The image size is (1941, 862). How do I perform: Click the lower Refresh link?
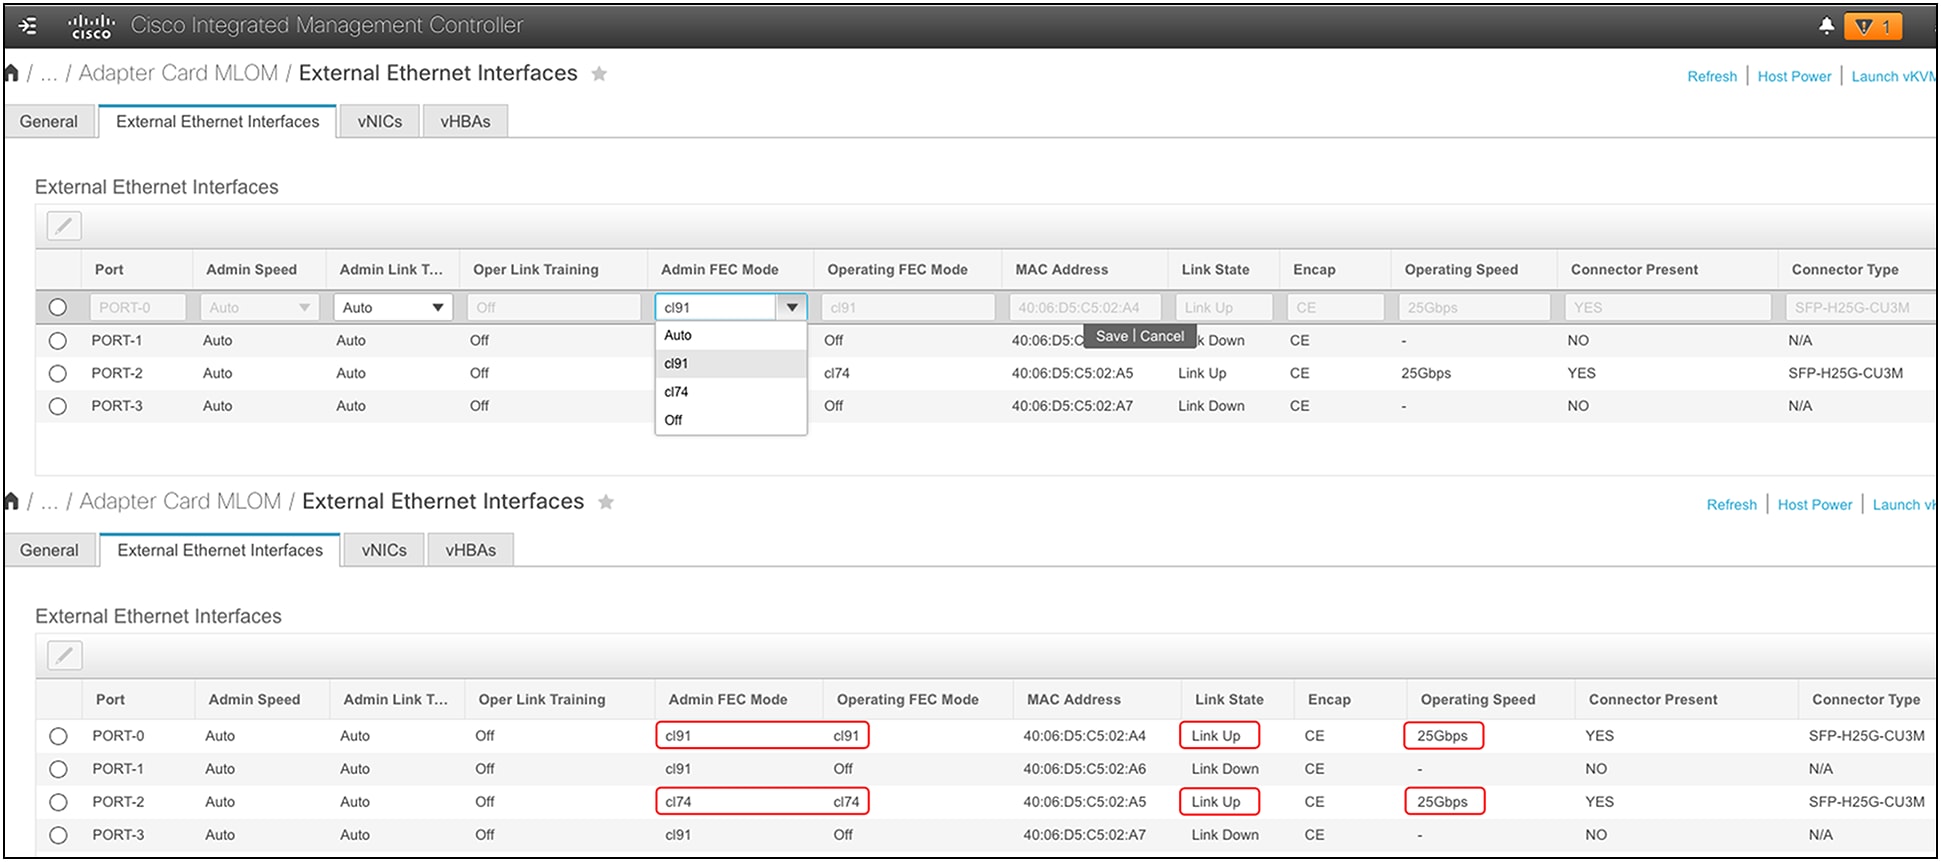tap(1731, 505)
